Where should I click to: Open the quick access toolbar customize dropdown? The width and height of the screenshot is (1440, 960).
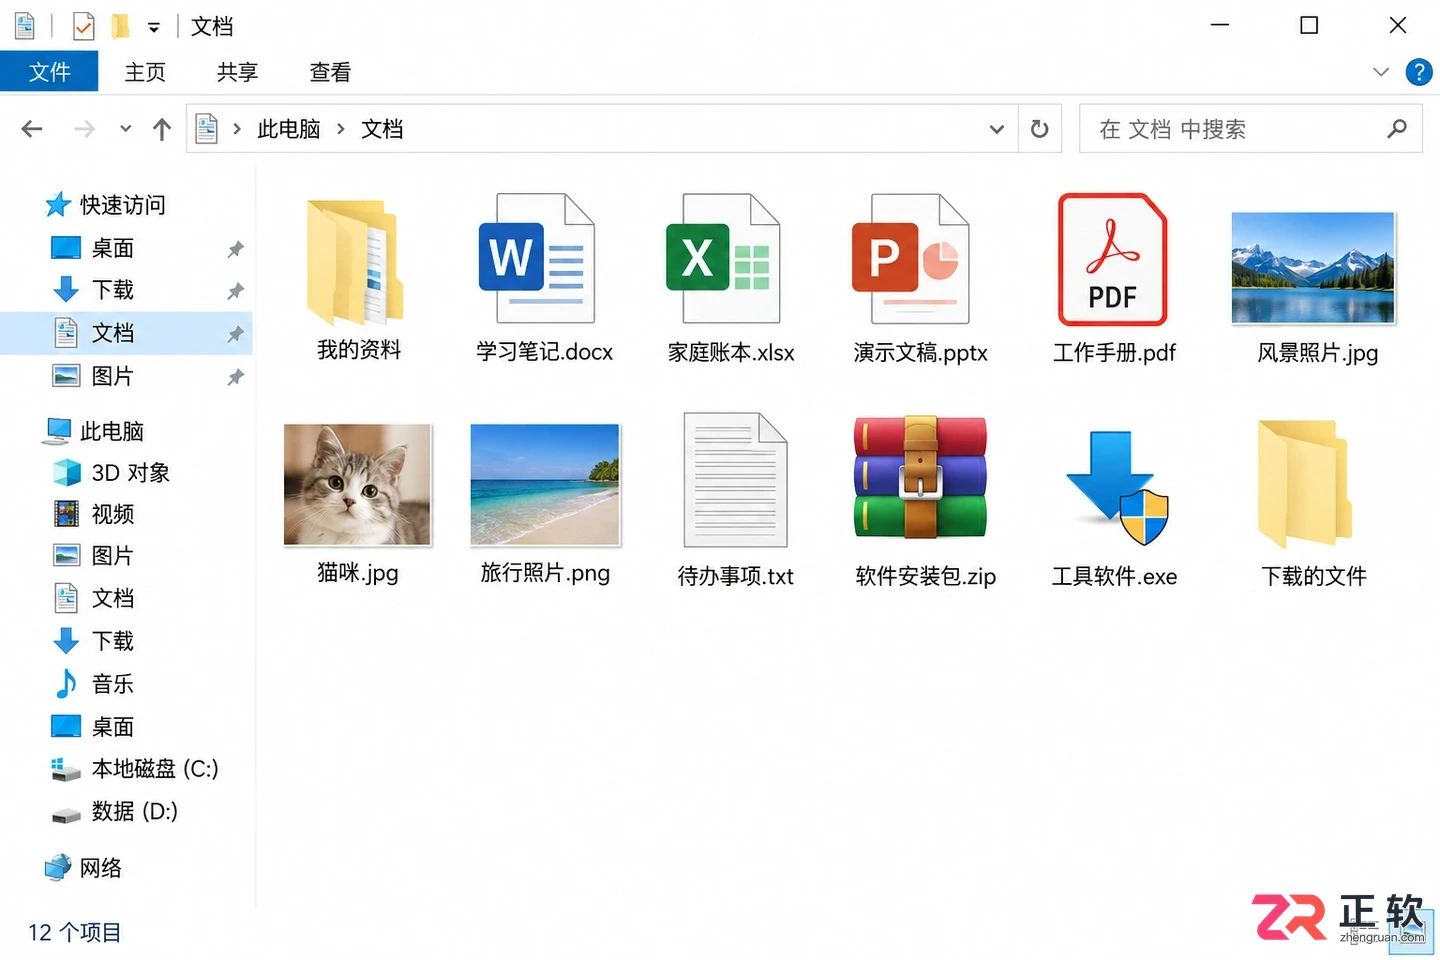154,27
